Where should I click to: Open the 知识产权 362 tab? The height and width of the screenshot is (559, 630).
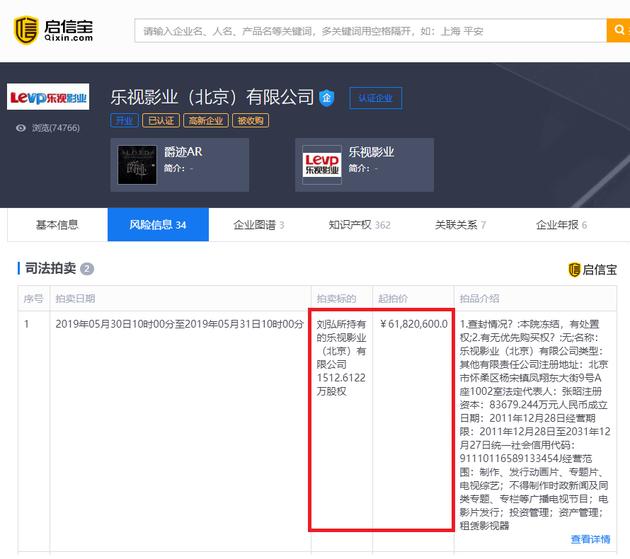coord(360,225)
